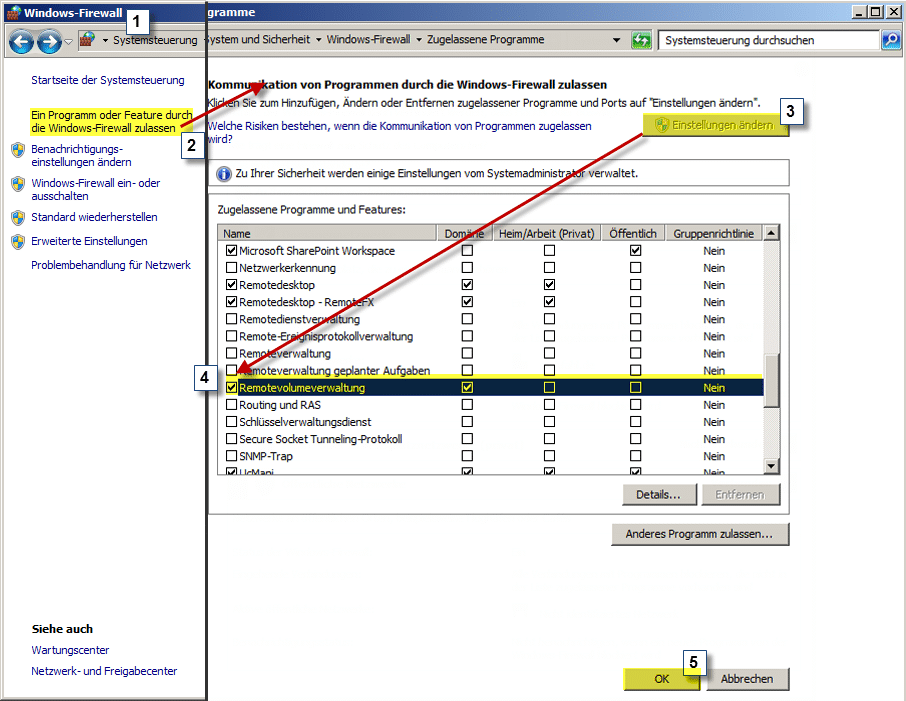Select the Remote-Ereignisprotokollverwaltung row
Viewport: 906px width, 701px height.
[x=491, y=336]
